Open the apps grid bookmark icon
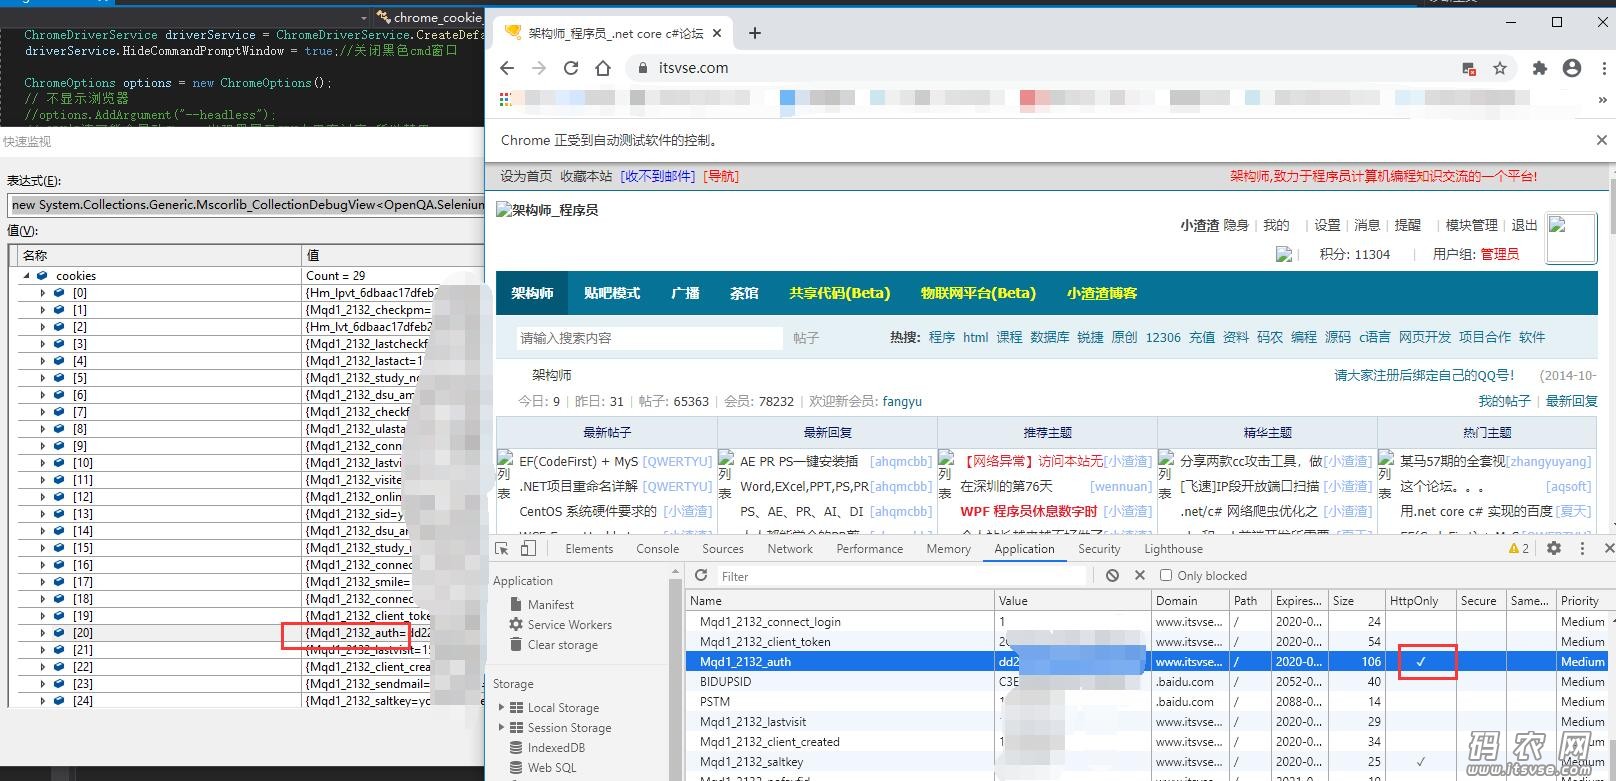The height and width of the screenshot is (781, 1616). [x=506, y=99]
